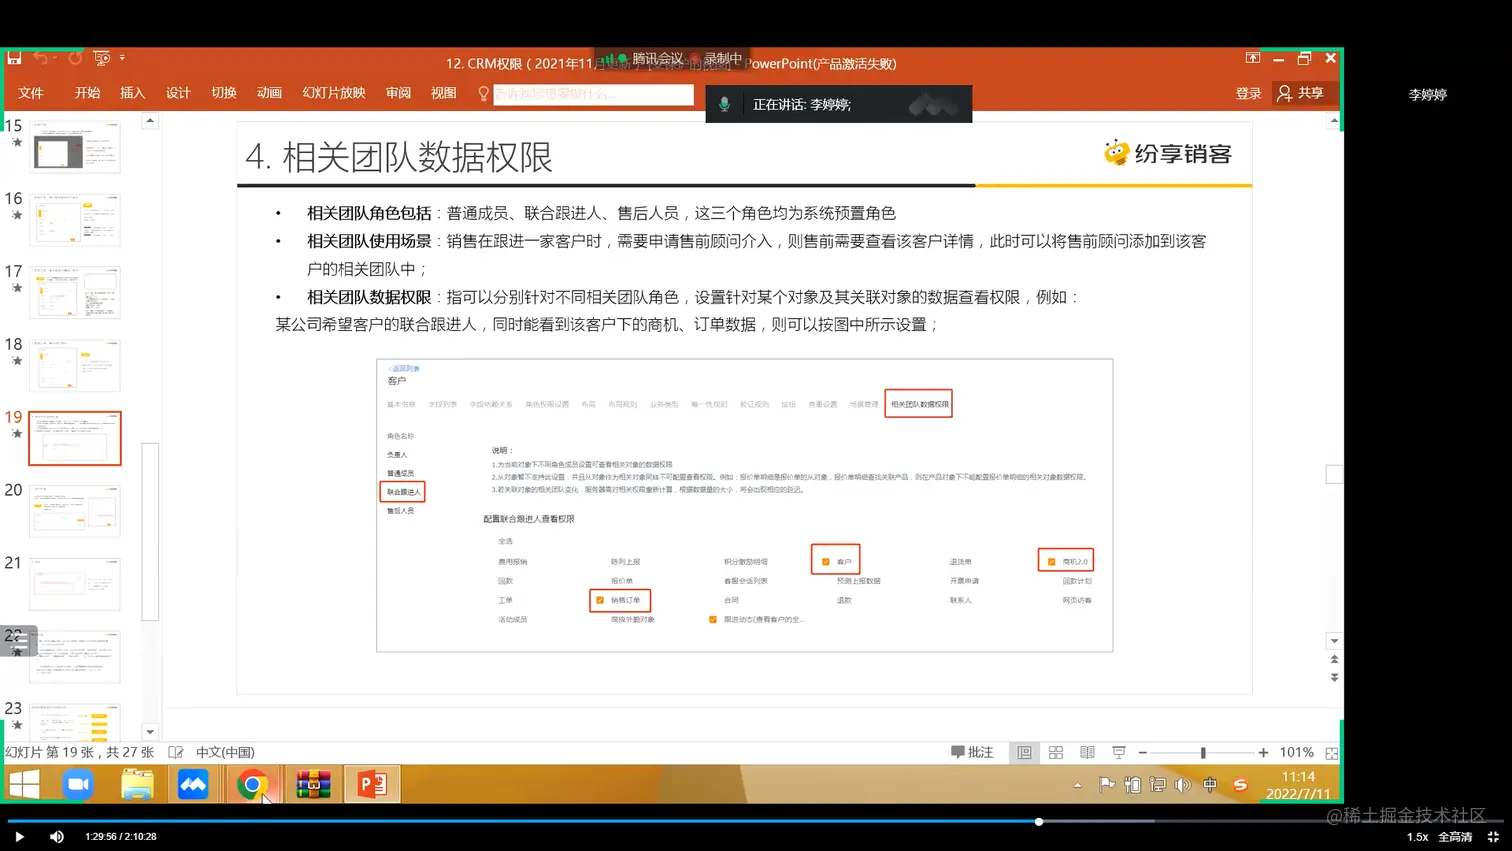1512x851 pixels.
Task: Select slide 21 thumbnail
Action: (x=75, y=584)
